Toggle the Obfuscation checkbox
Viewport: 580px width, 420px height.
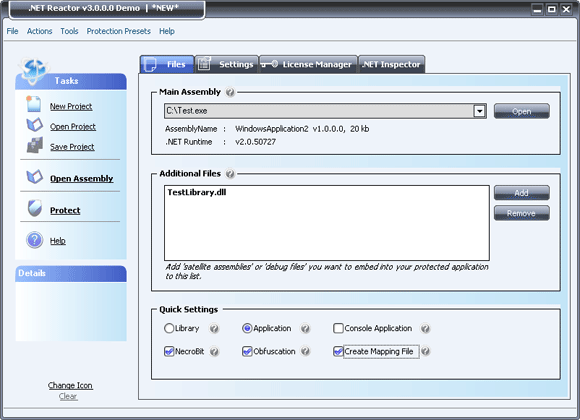point(247,351)
